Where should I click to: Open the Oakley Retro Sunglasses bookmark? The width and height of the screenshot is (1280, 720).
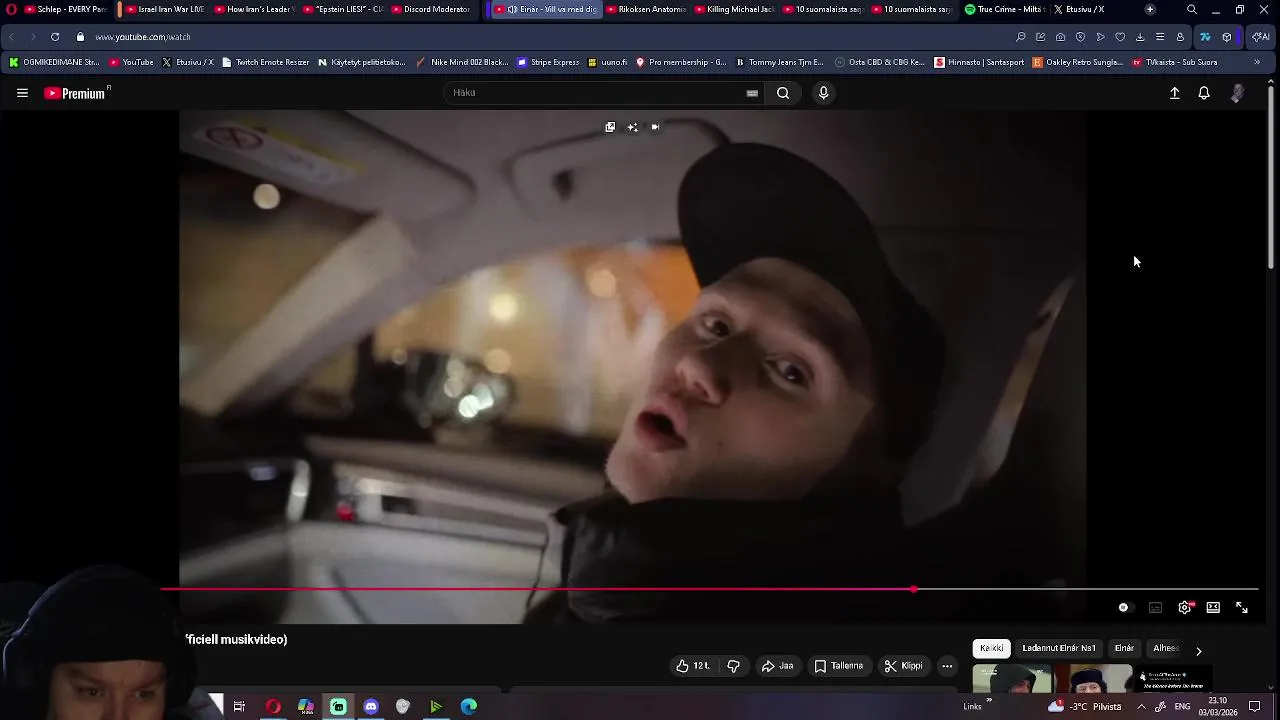[x=1078, y=62]
